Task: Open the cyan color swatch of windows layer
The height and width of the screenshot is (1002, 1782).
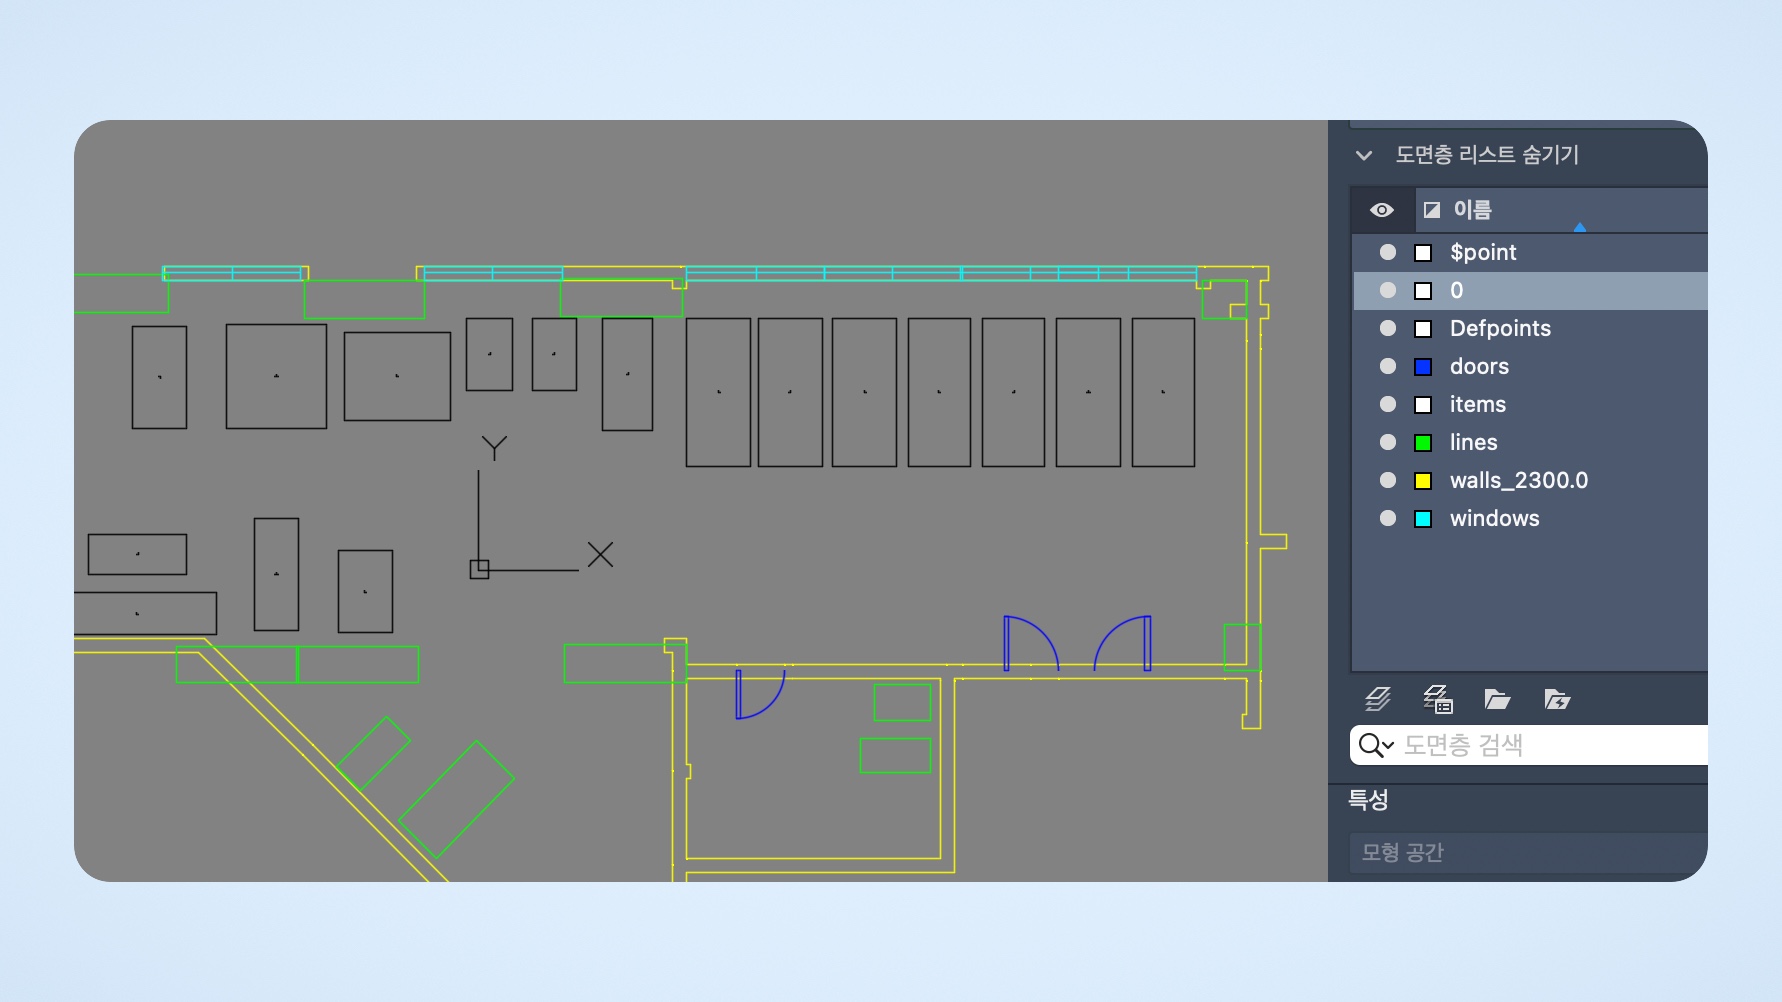Action: click(1423, 519)
